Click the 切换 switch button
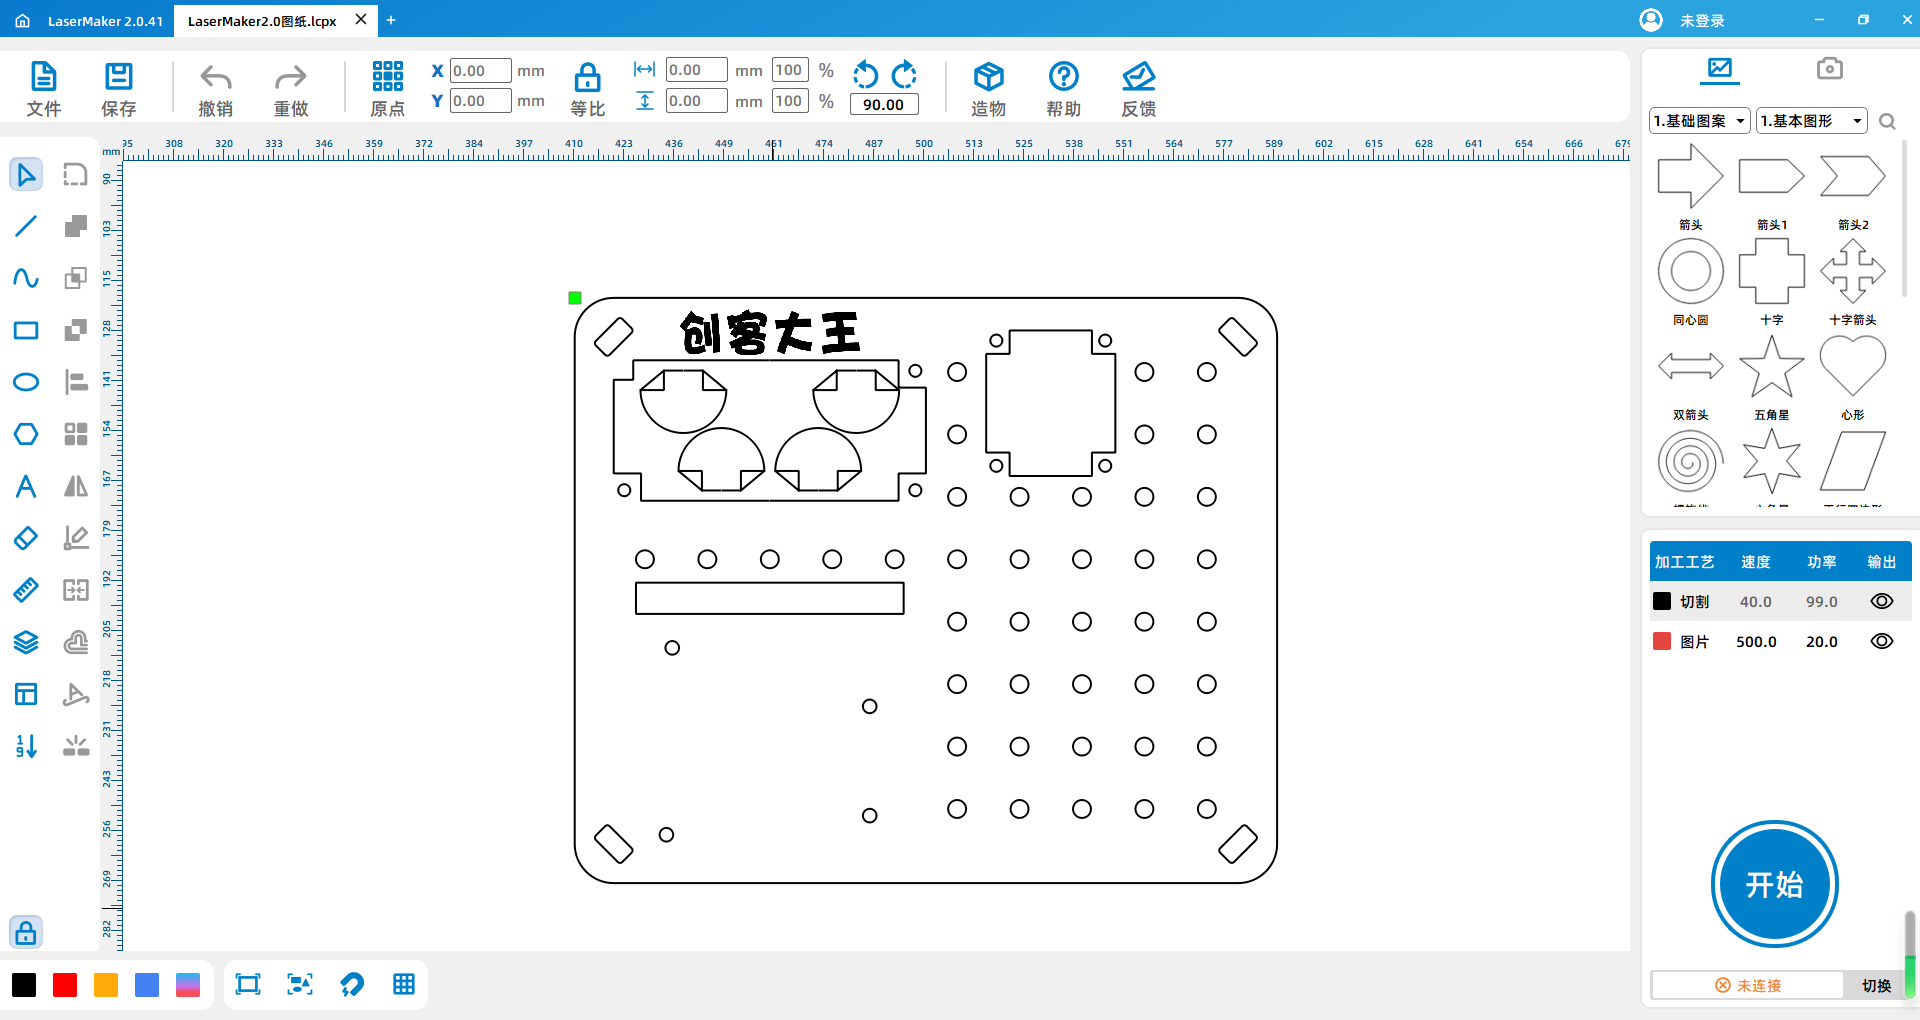 coord(1876,985)
